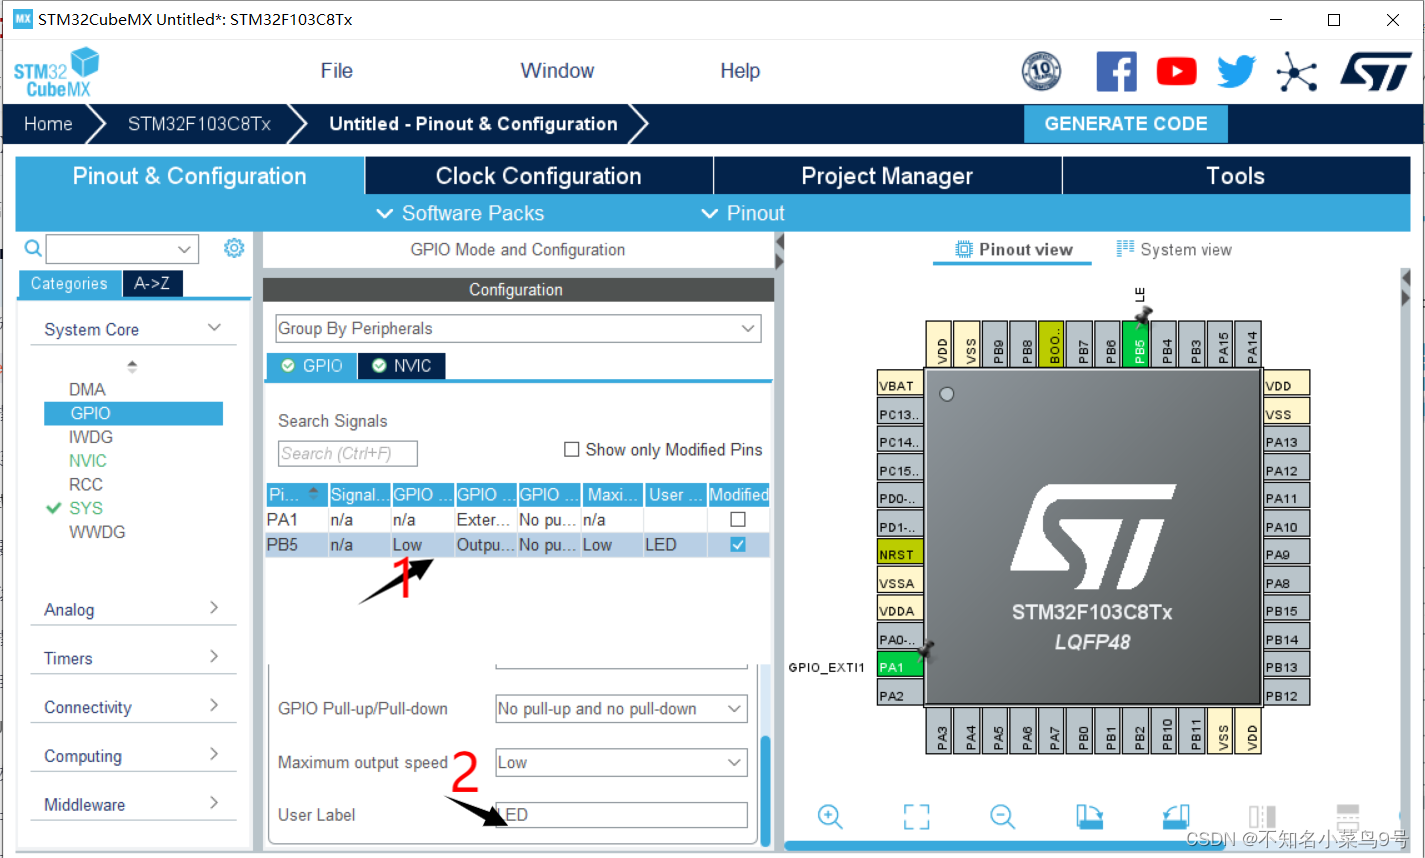Image resolution: width=1425 pixels, height=858 pixels.
Task: Click the BOOT0 pin at the chip top
Action: point(1051,344)
